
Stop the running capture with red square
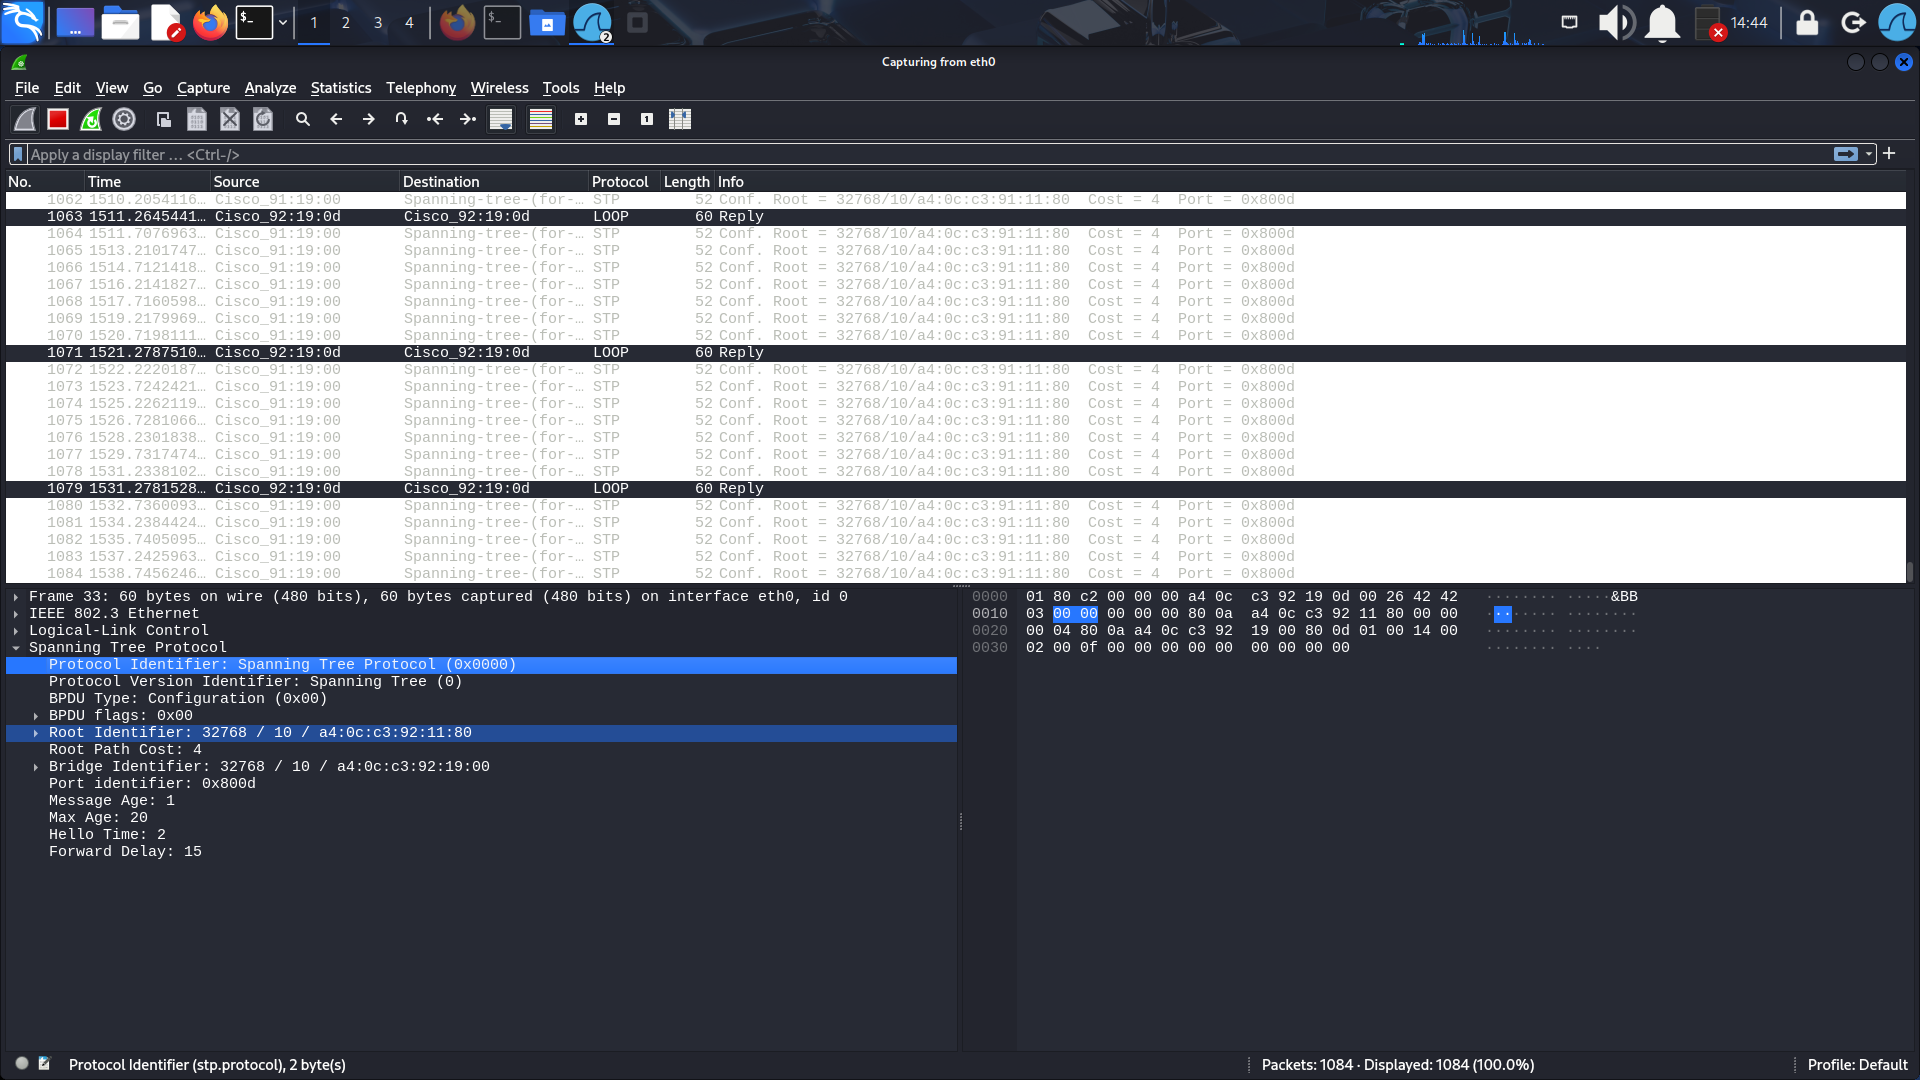[x=58, y=119]
